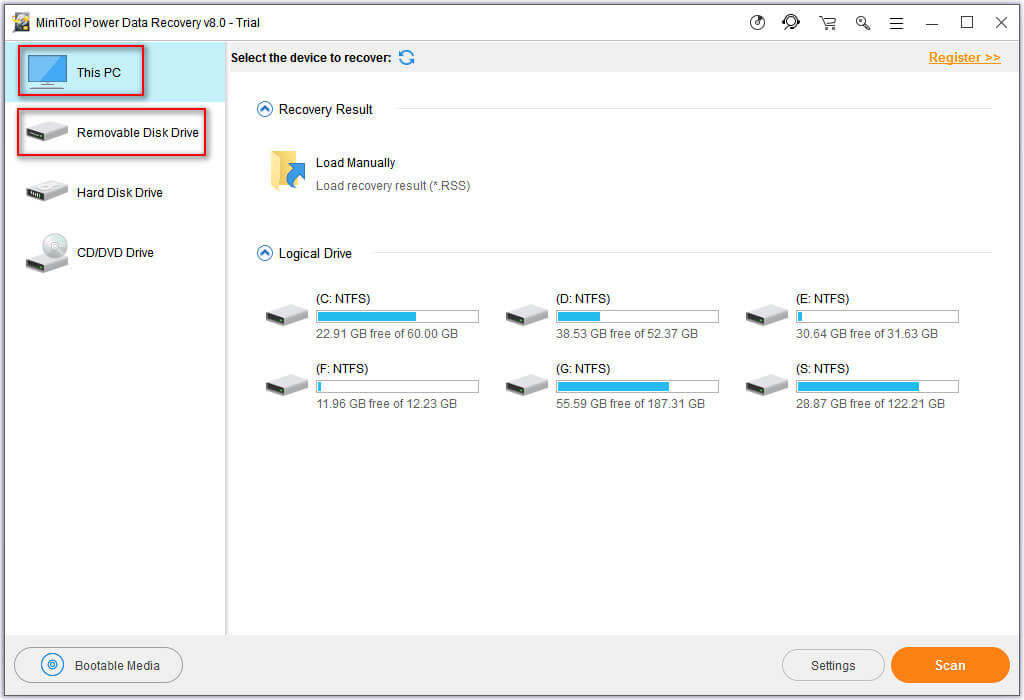Open Bootable Media builder
This screenshot has height=700, width=1024.
99,665
